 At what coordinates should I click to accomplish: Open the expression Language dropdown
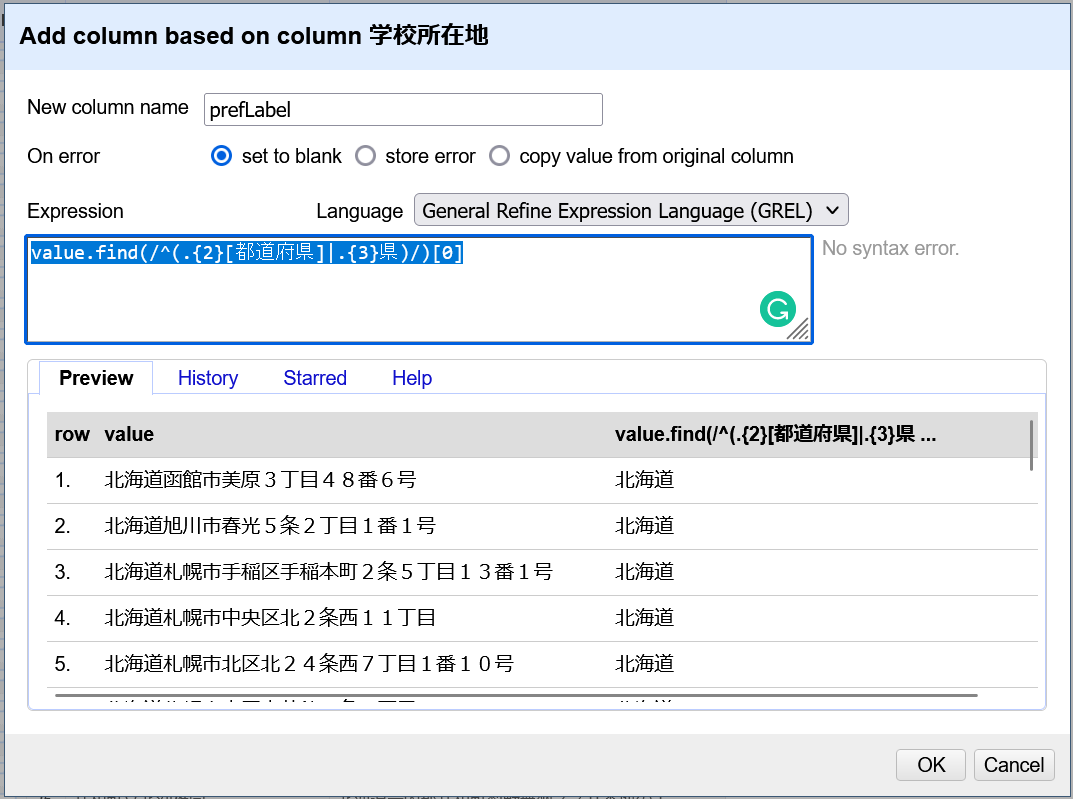[631, 210]
